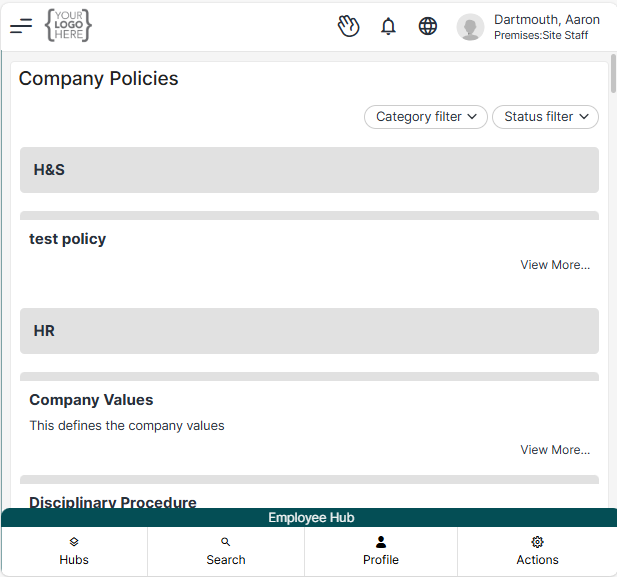View more of test policy
This screenshot has height=577, width=617.
coord(555,265)
